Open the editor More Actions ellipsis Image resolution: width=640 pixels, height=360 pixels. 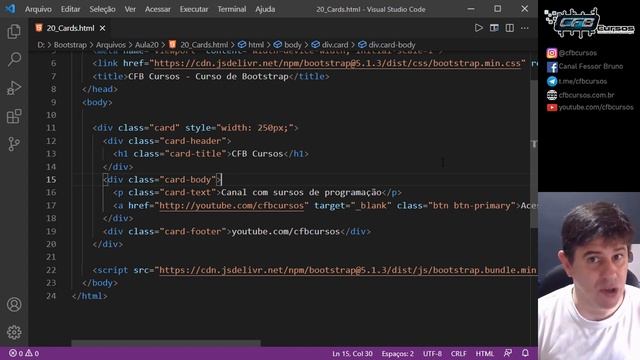click(x=525, y=28)
